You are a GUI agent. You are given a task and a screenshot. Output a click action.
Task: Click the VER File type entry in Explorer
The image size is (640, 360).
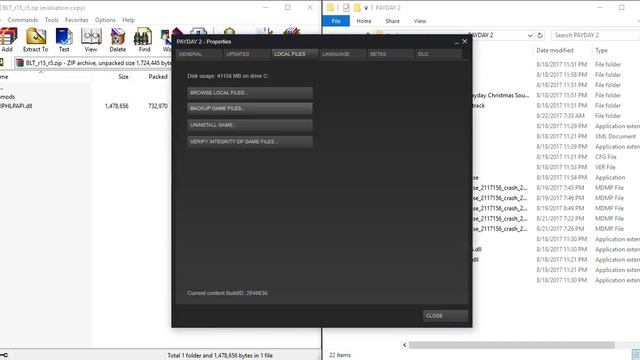pyautogui.click(x=605, y=167)
